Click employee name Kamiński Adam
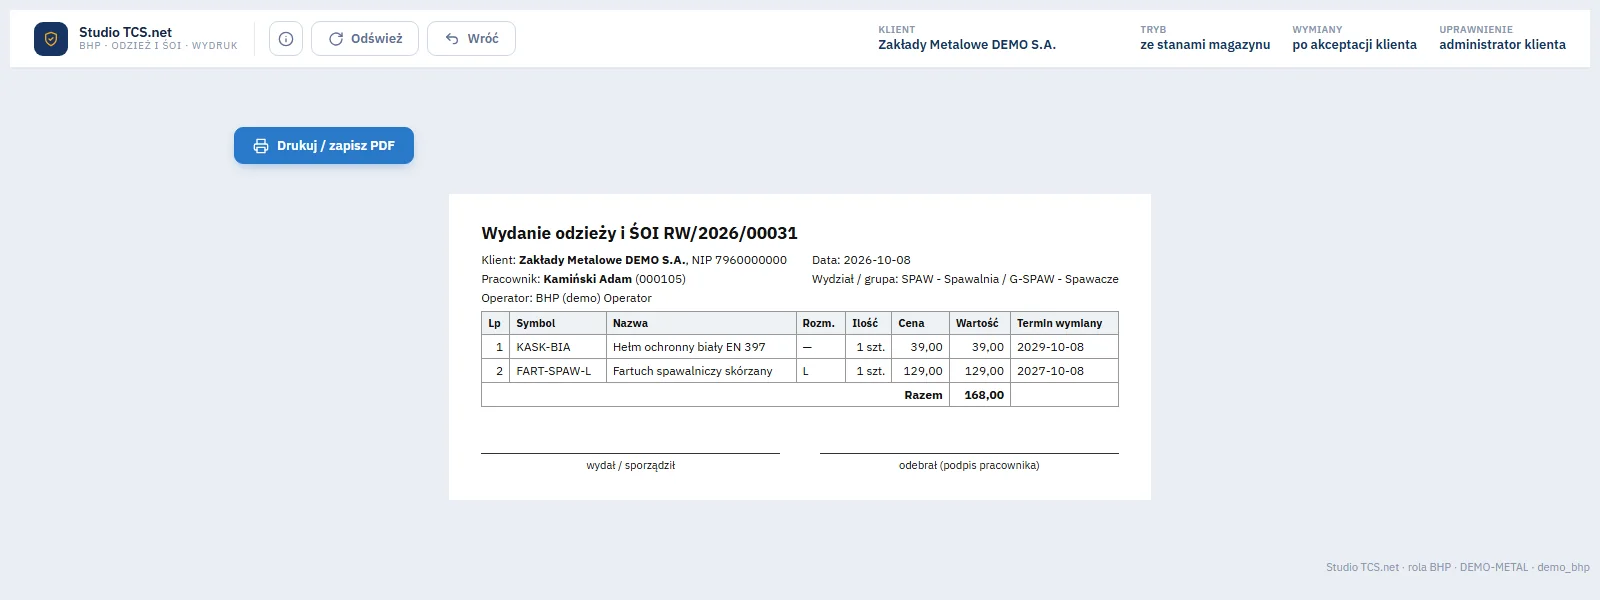The image size is (1600, 600). pyautogui.click(x=587, y=279)
